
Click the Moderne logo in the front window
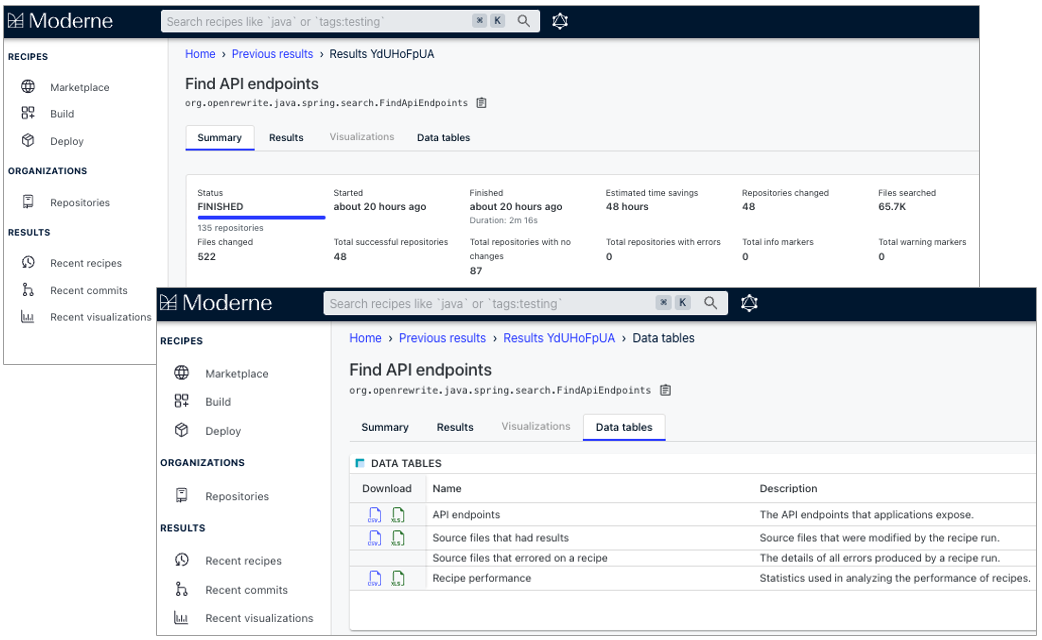point(216,303)
